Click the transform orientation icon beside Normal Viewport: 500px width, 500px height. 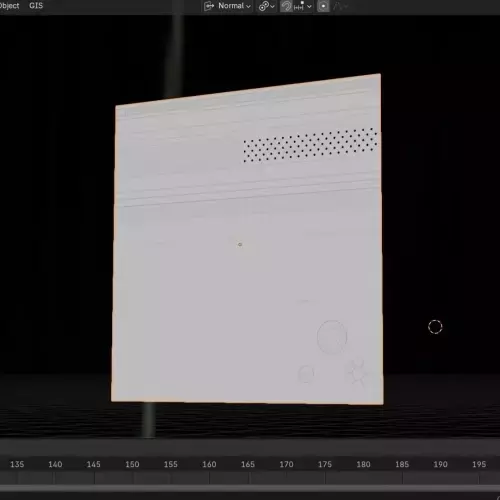coord(209,6)
